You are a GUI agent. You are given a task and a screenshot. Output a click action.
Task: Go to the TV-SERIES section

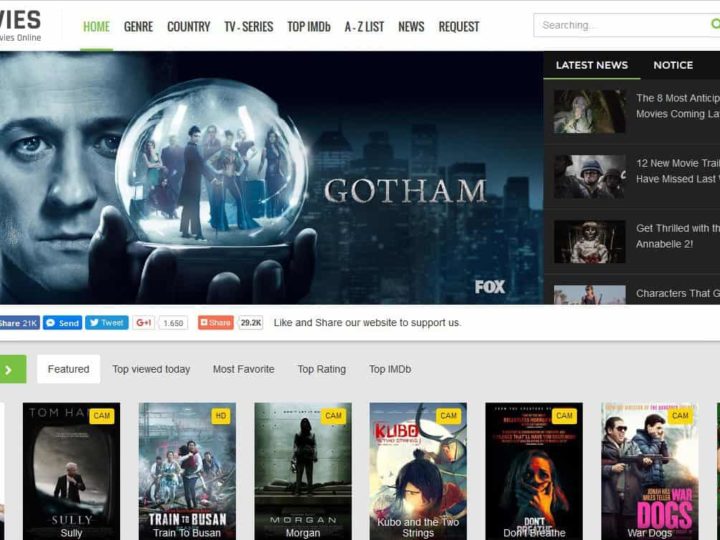click(249, 27)
